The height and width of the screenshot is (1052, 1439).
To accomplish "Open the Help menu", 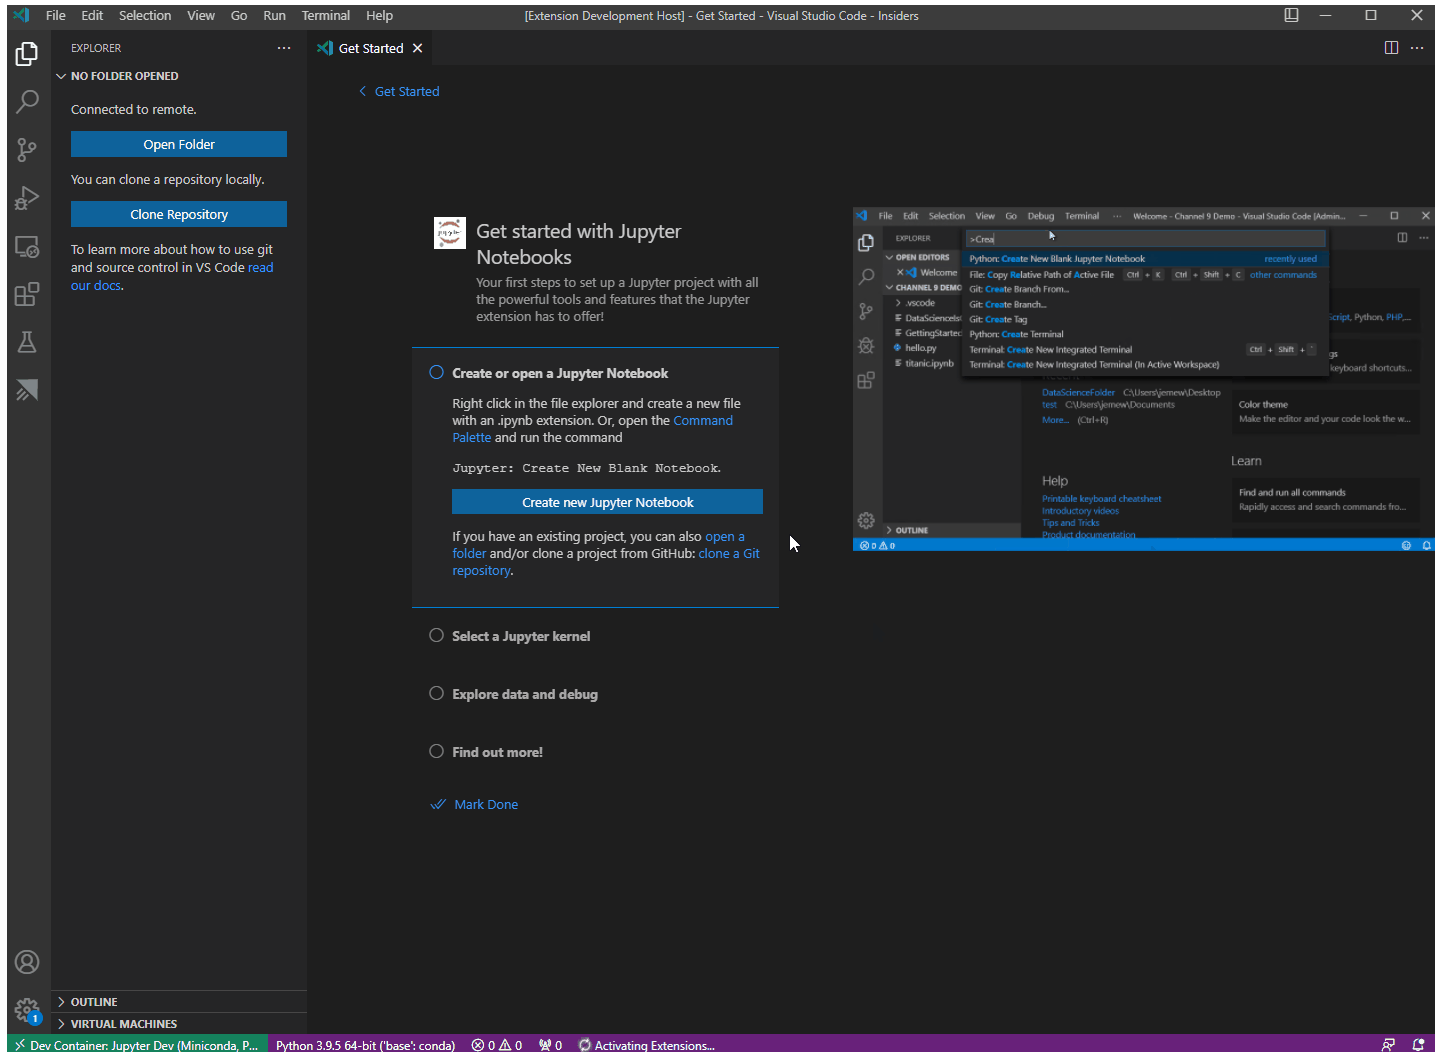I will coord(379,15).
